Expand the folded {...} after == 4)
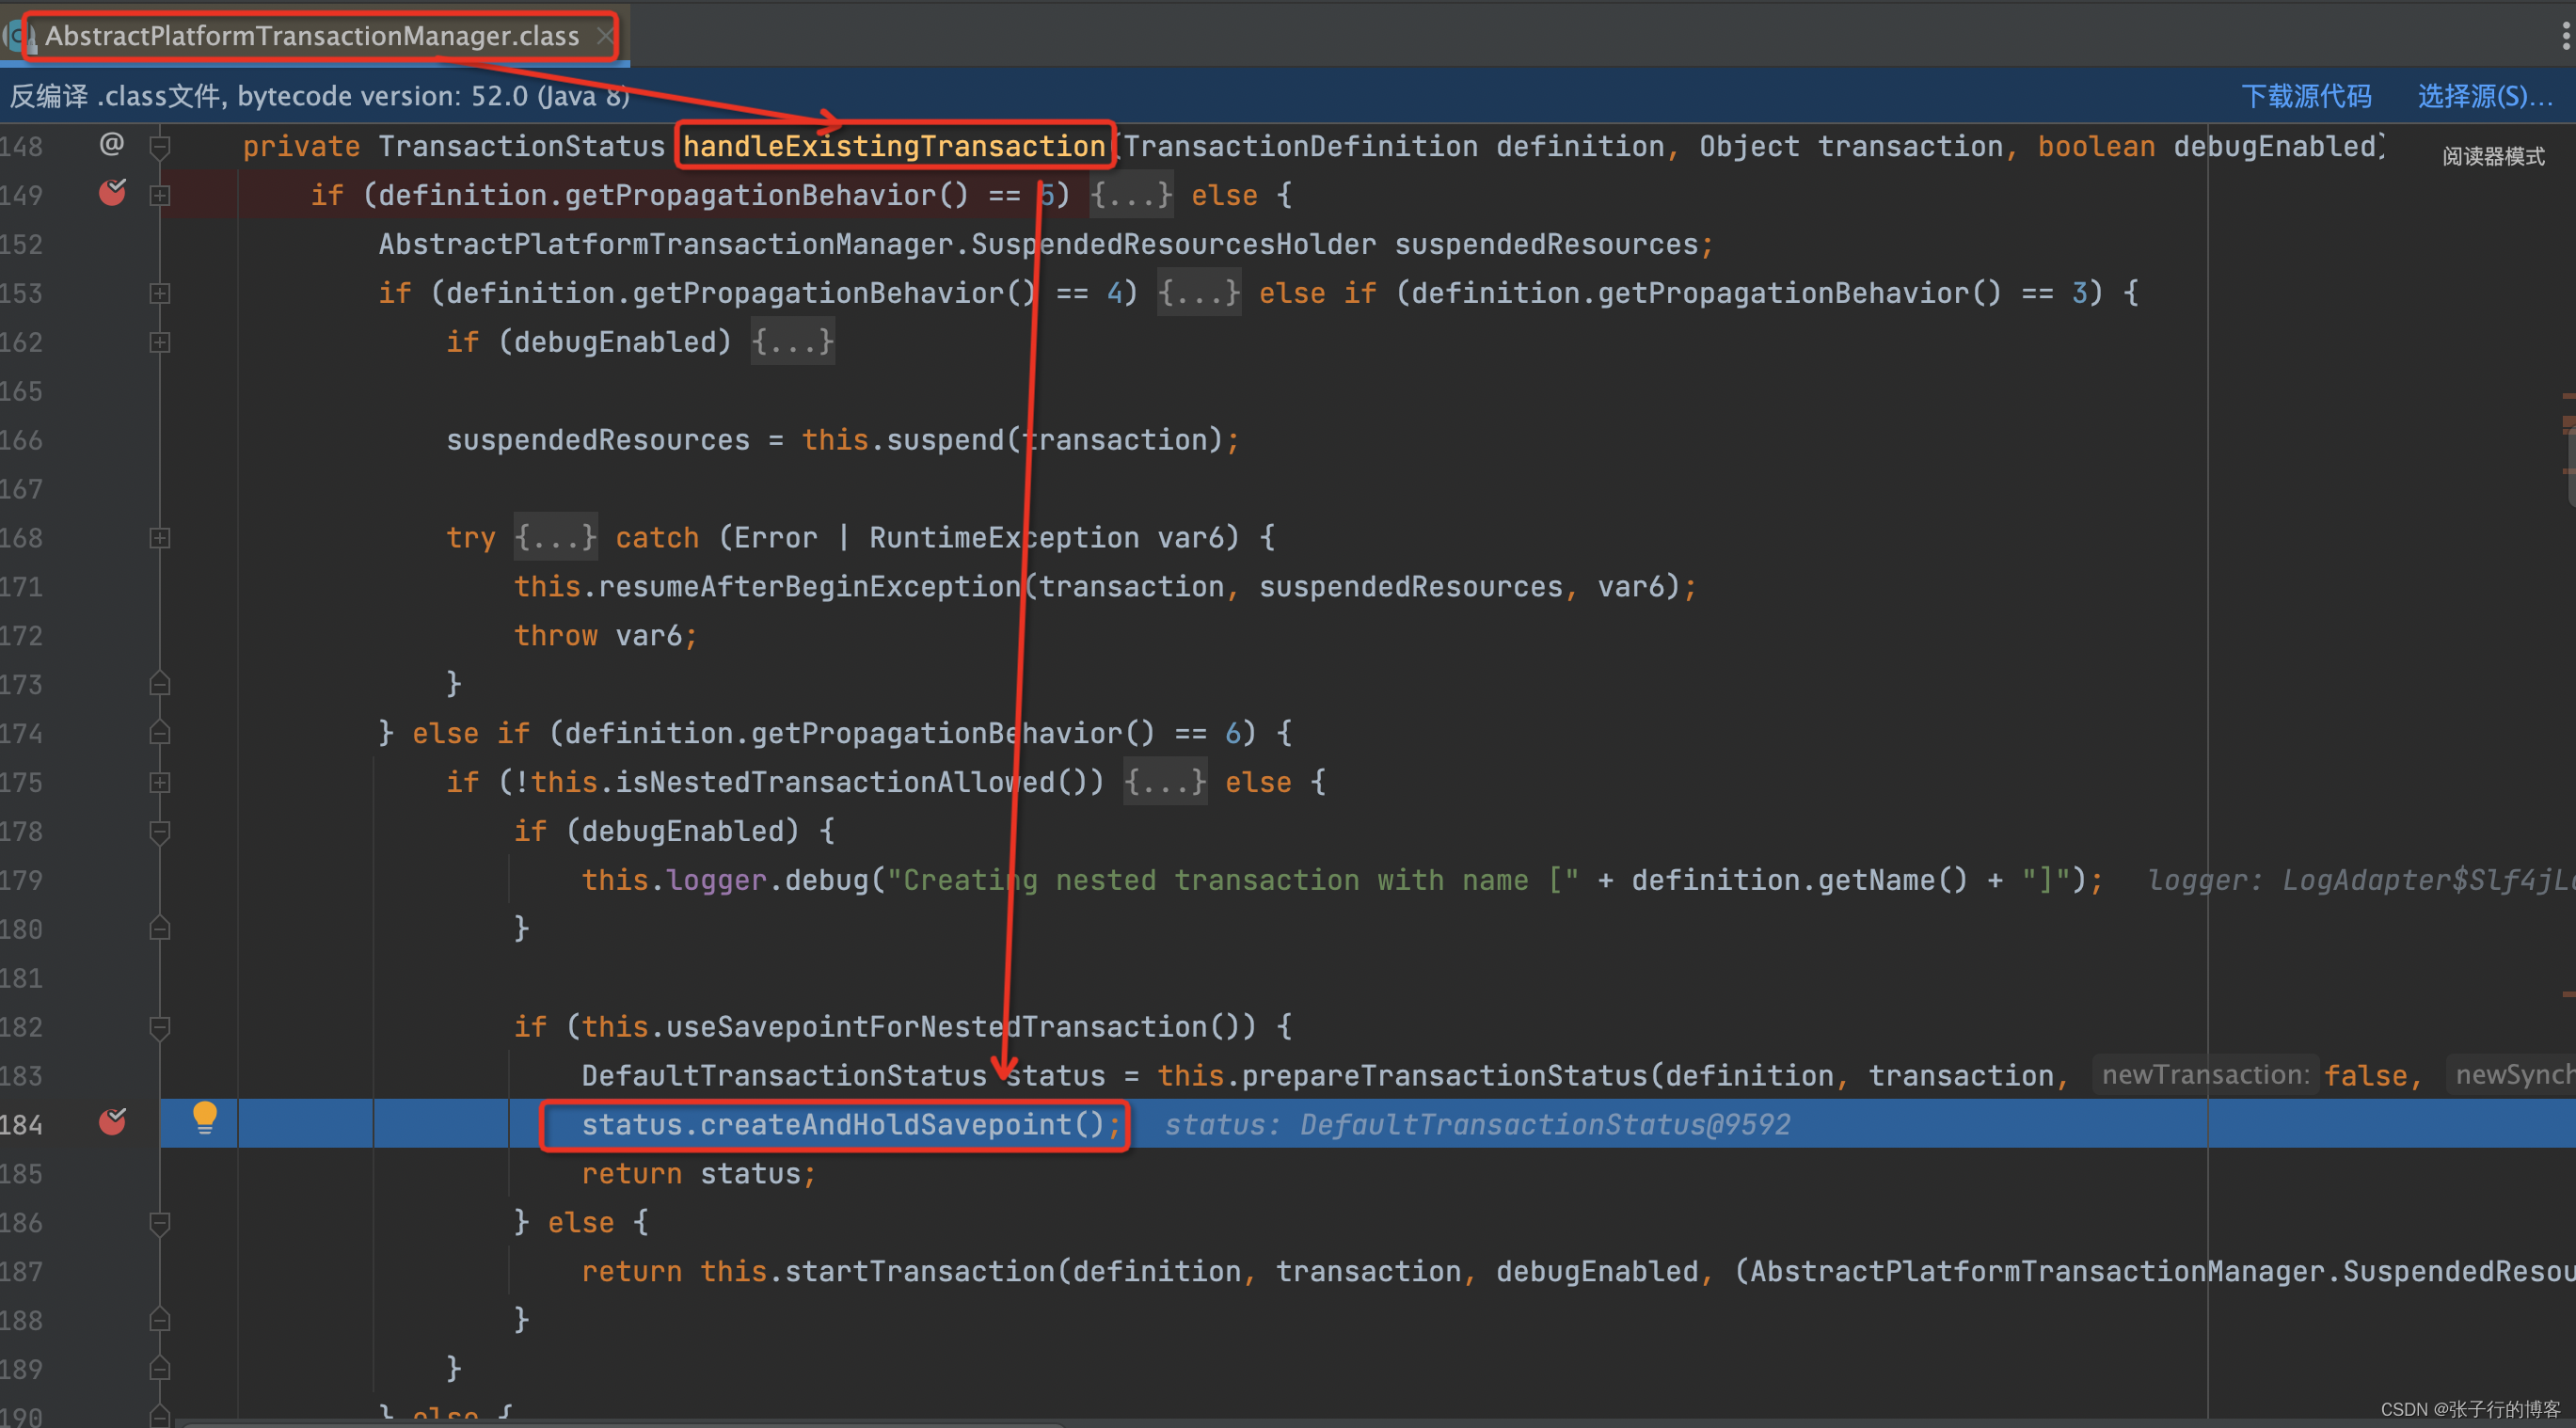 pos(1199,293)
